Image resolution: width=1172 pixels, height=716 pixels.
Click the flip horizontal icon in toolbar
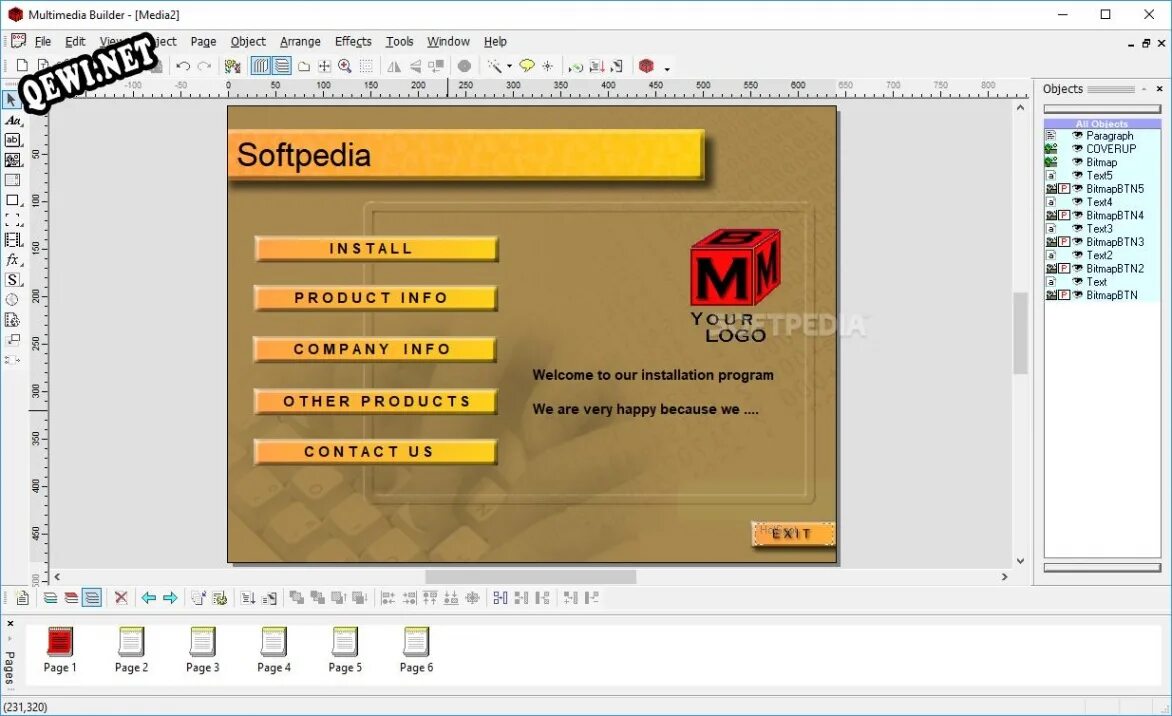[x=394, y=67]
